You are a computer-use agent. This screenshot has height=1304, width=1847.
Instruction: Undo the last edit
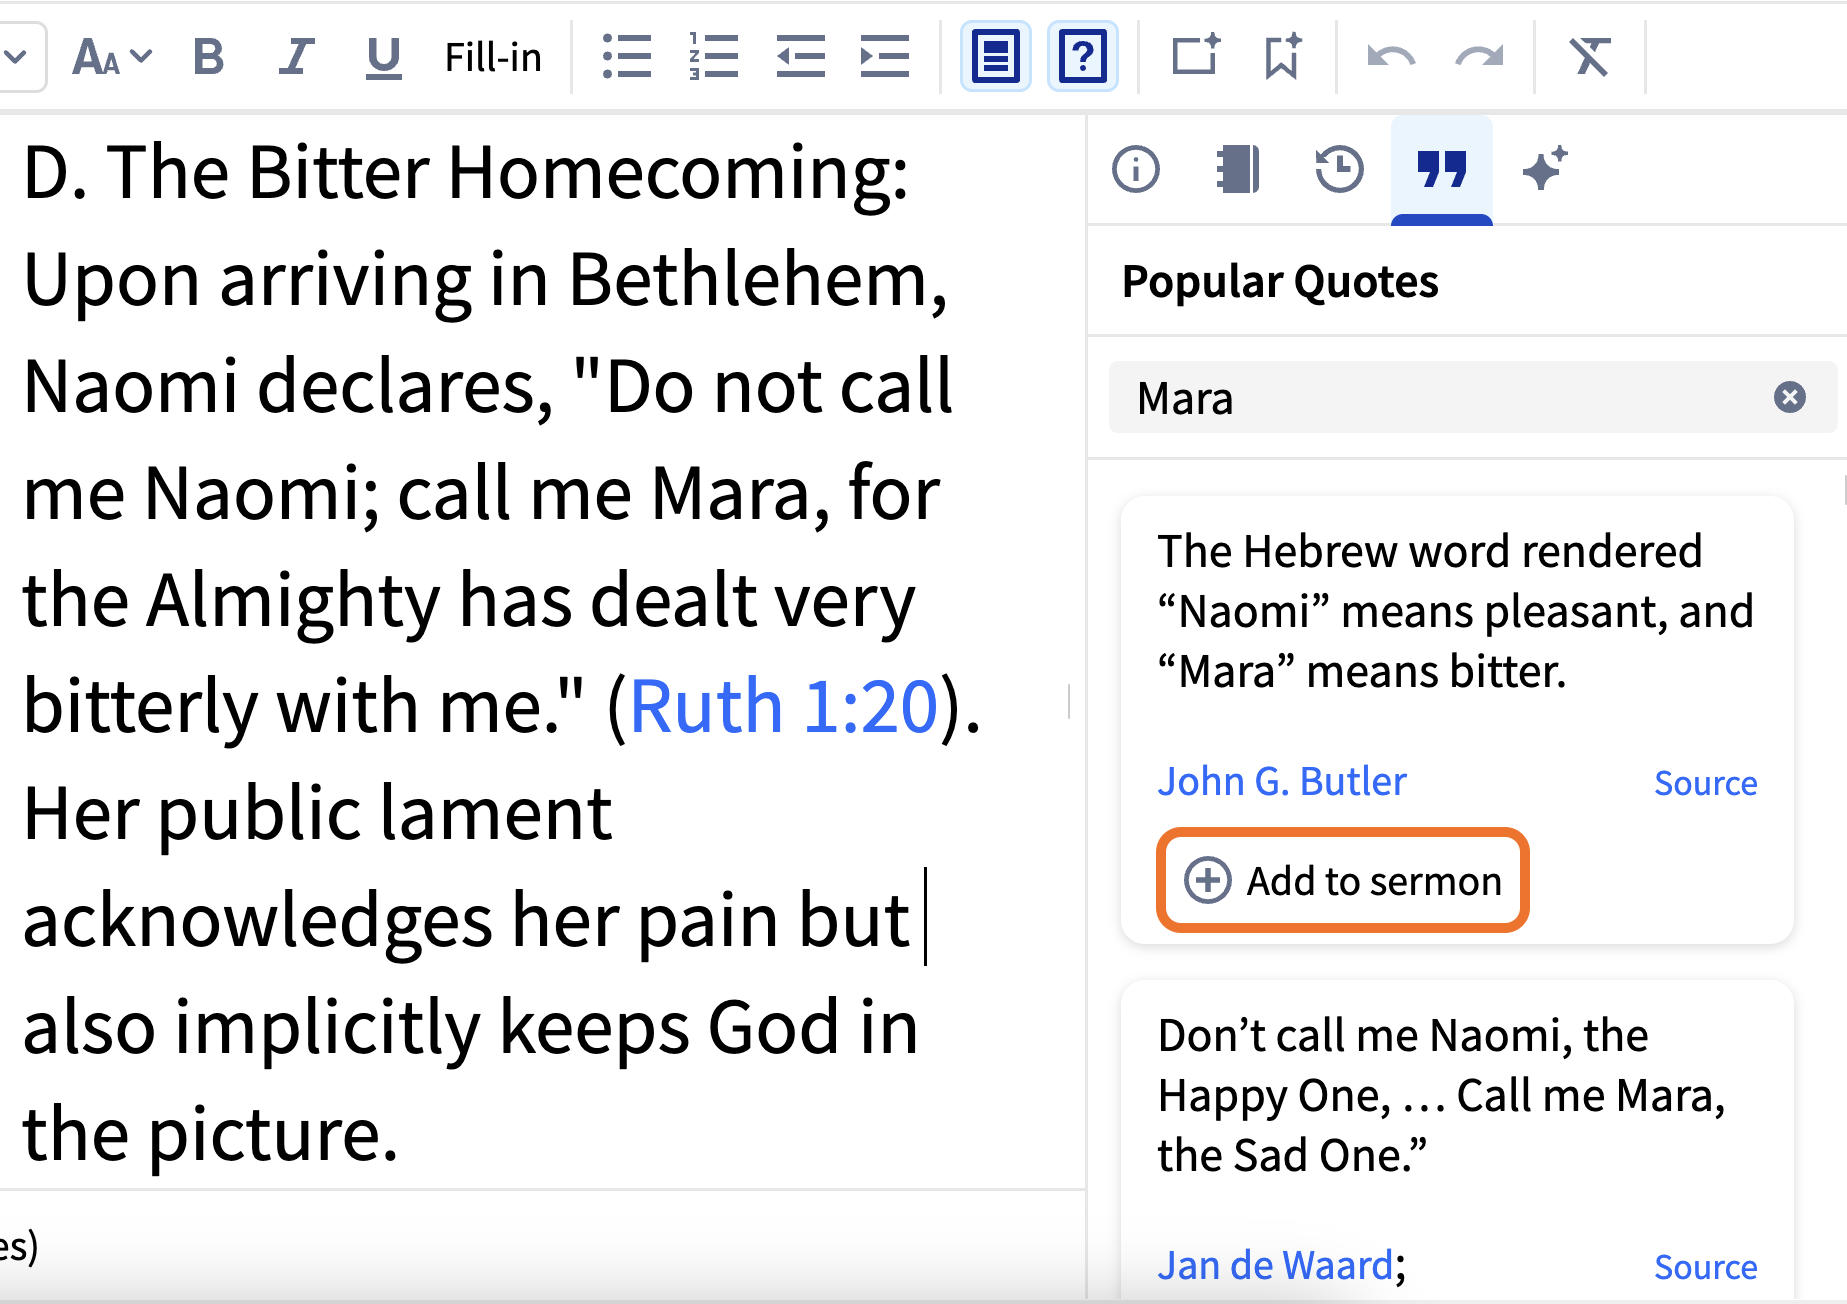click(1391, 57)
